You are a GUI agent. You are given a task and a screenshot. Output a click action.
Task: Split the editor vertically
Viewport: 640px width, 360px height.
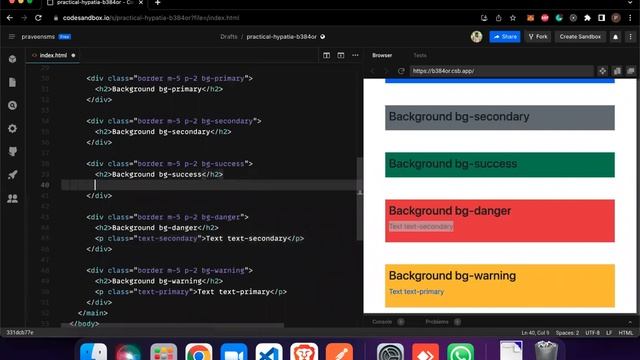[327, 55]
